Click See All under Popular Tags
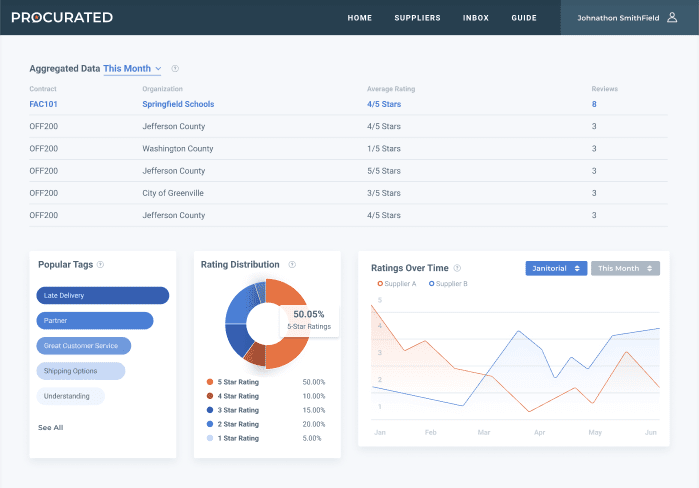Viewport: 699px width, 488px height. click(51, 427)
